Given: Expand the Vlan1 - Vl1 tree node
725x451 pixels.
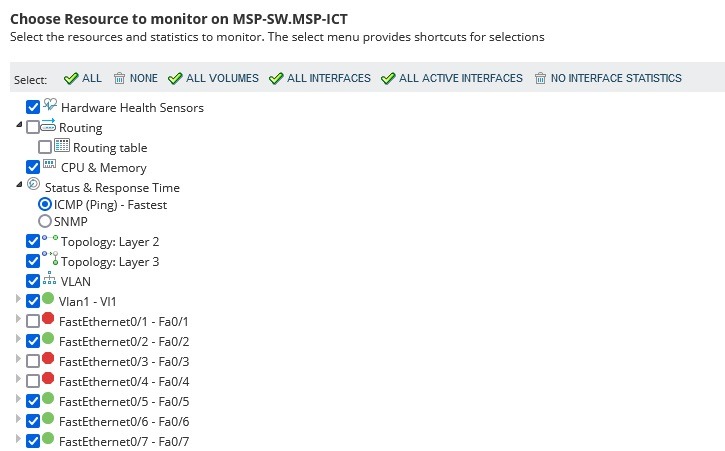Looking at the screenshot, I should [18, 300].
